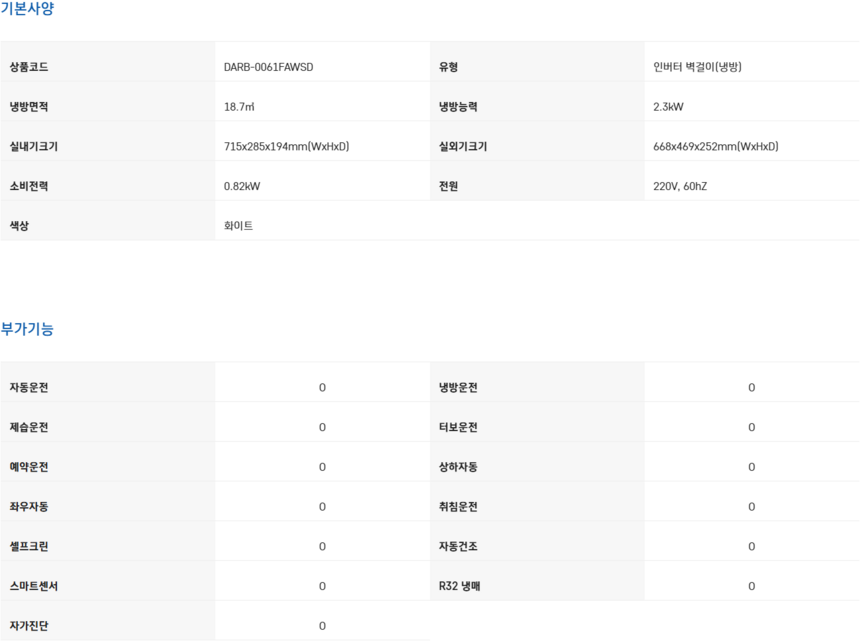This screenshot has width=860, height=643.
Task: Click the 셀프크린 feature label
Action: point(29,547)
